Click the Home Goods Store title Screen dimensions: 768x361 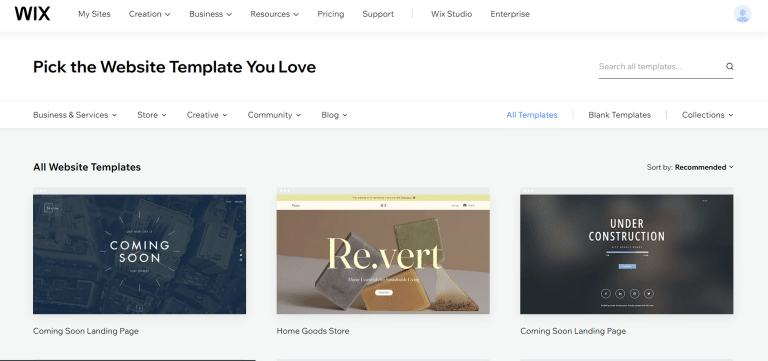pyautogui.click(x=313, y=331)
